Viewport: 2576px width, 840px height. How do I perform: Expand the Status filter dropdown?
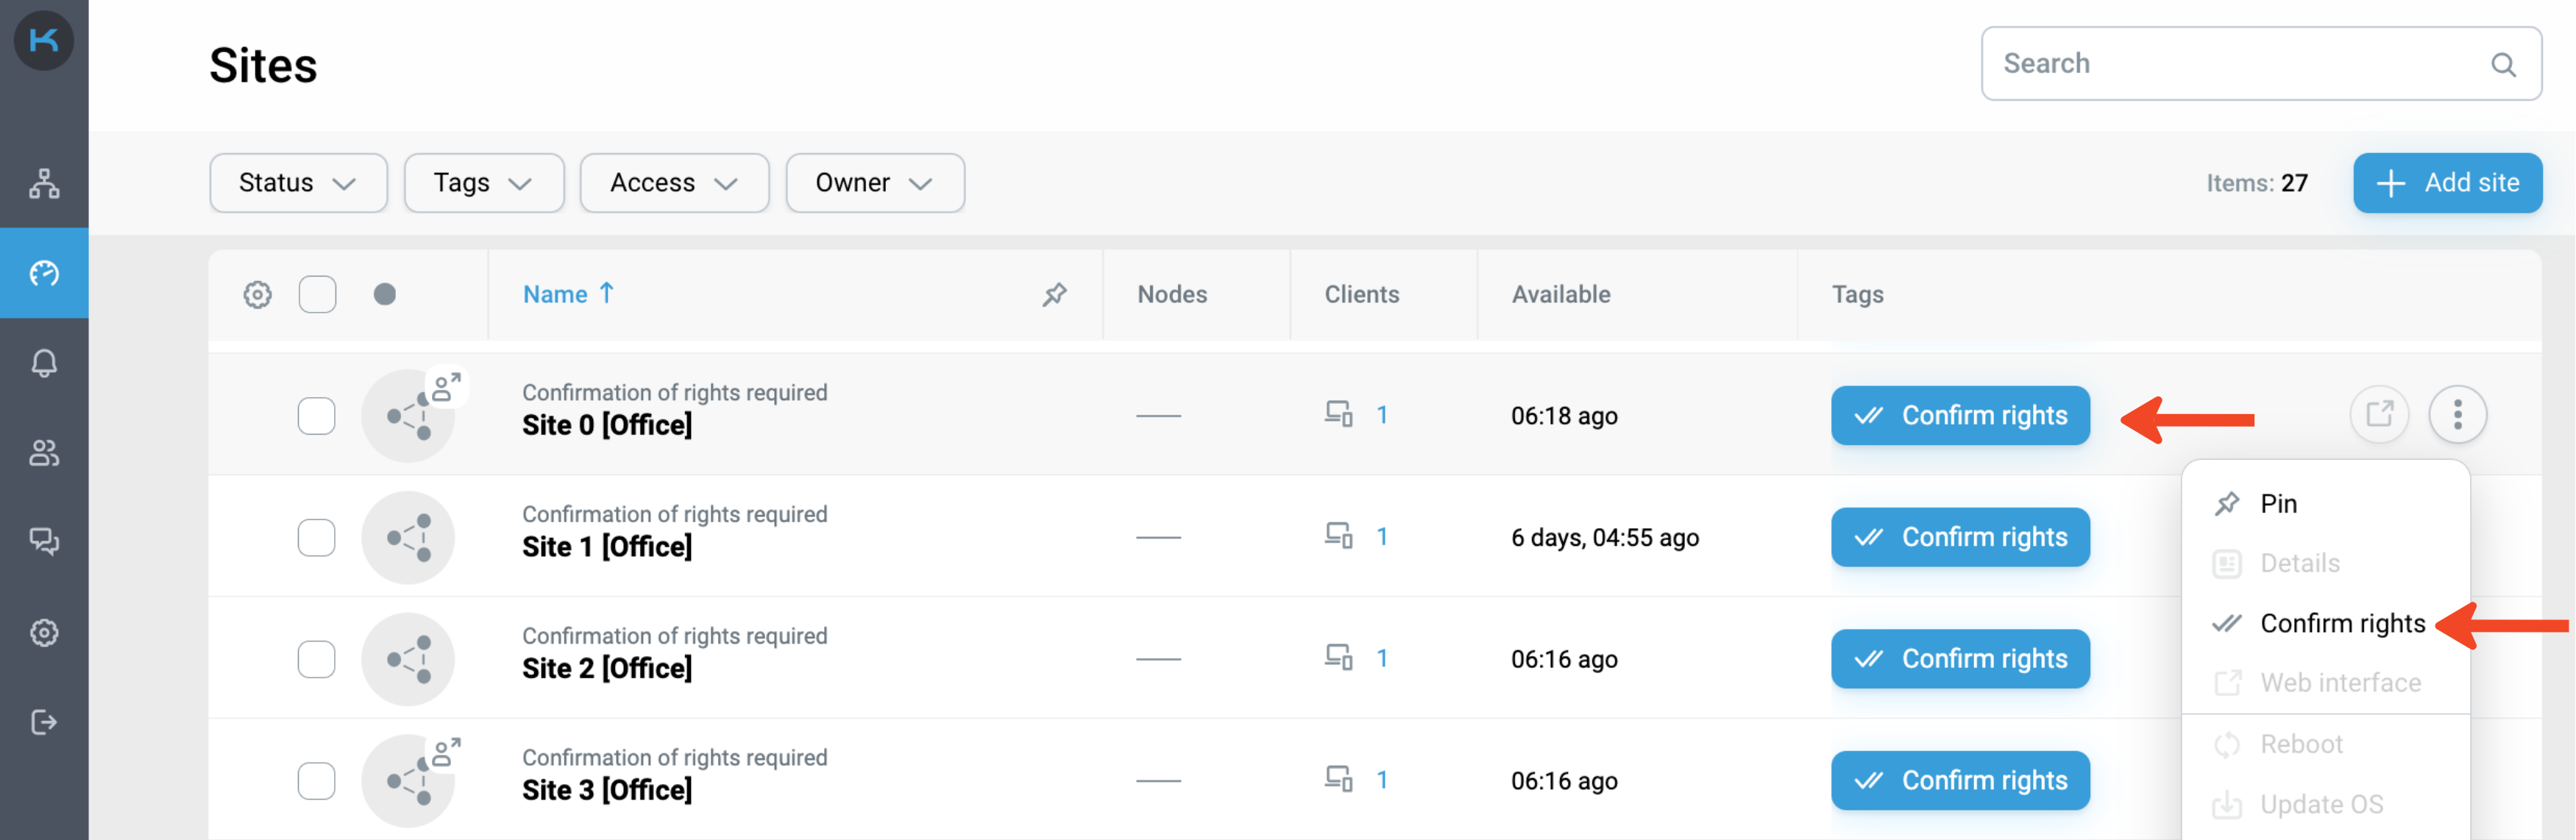[x=298, y=183]
